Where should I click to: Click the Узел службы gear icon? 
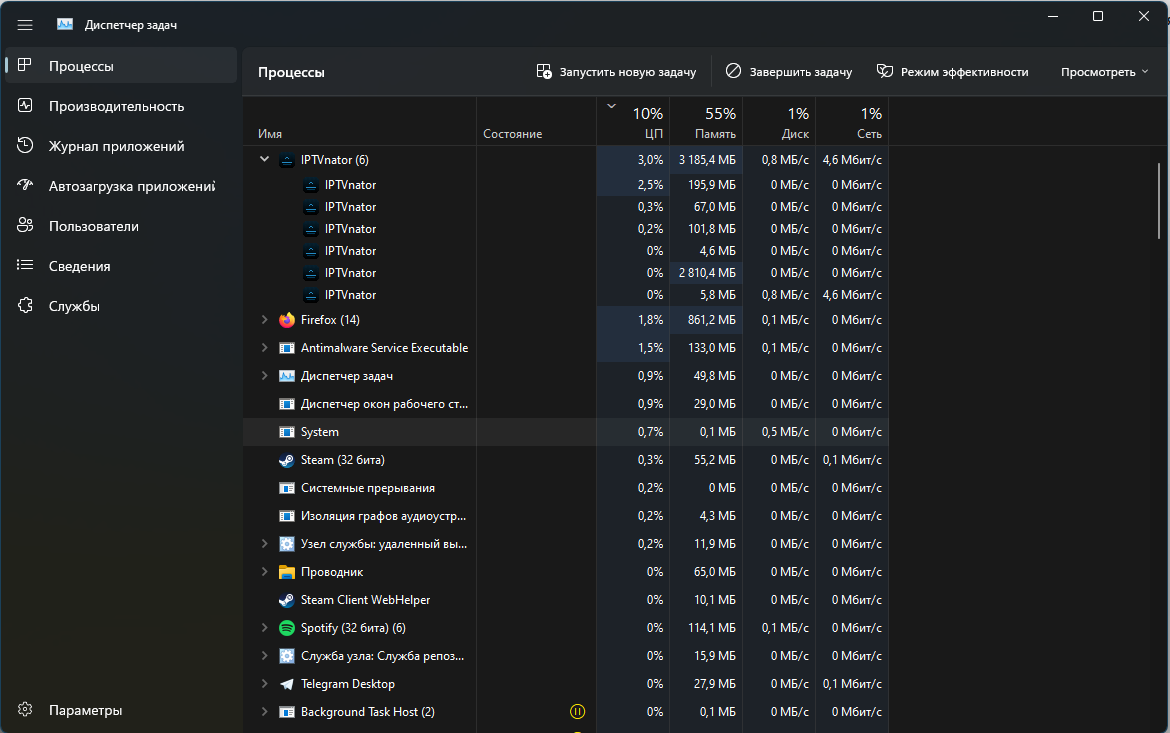[x=287, y=543]
